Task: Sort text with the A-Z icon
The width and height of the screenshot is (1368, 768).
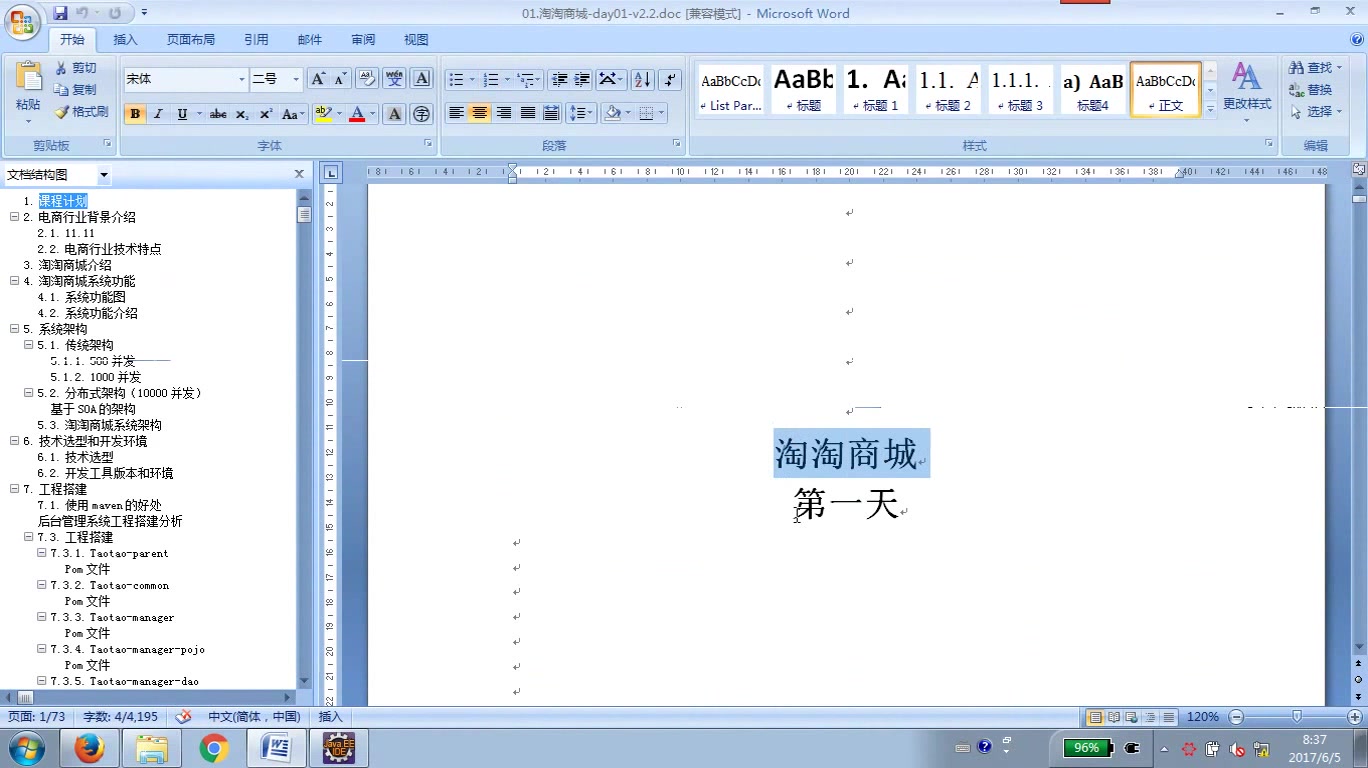Action: coord(642,79)
